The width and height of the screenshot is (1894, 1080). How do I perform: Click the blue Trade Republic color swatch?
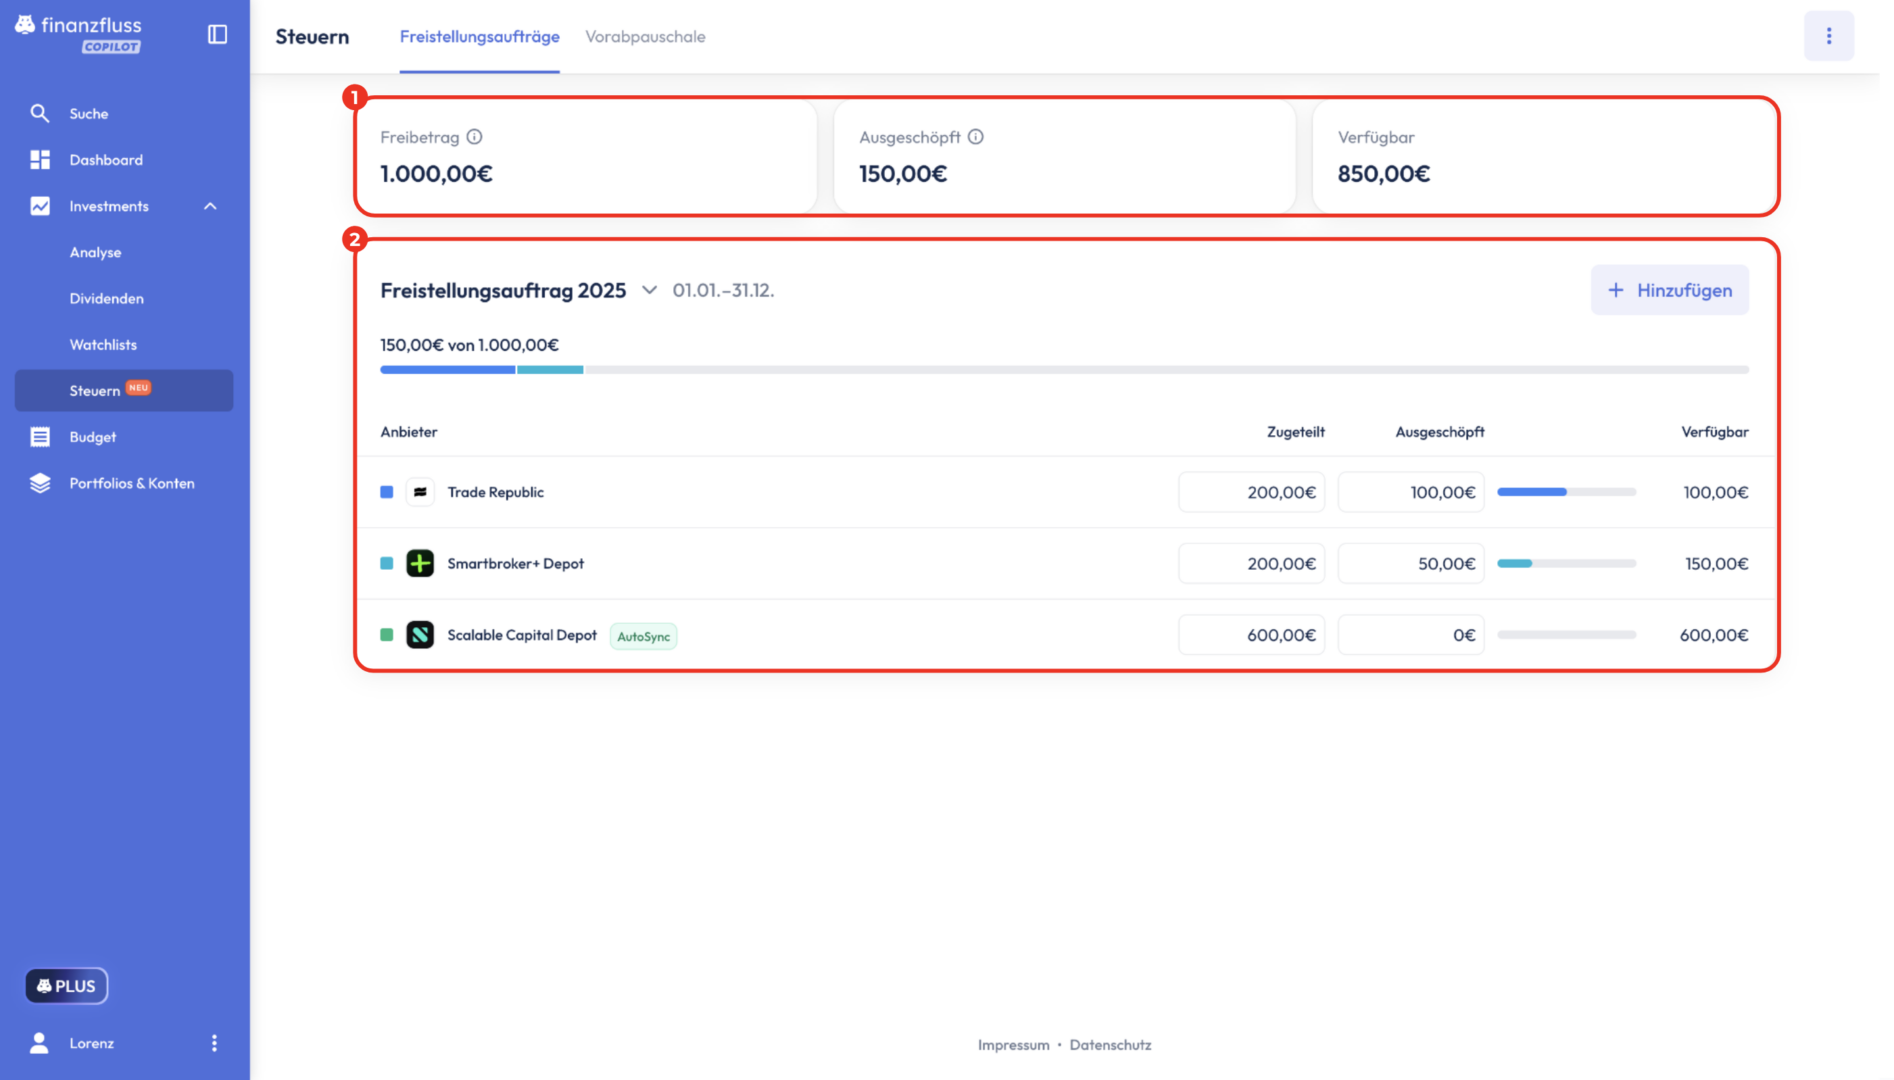[x=387, y=492]
